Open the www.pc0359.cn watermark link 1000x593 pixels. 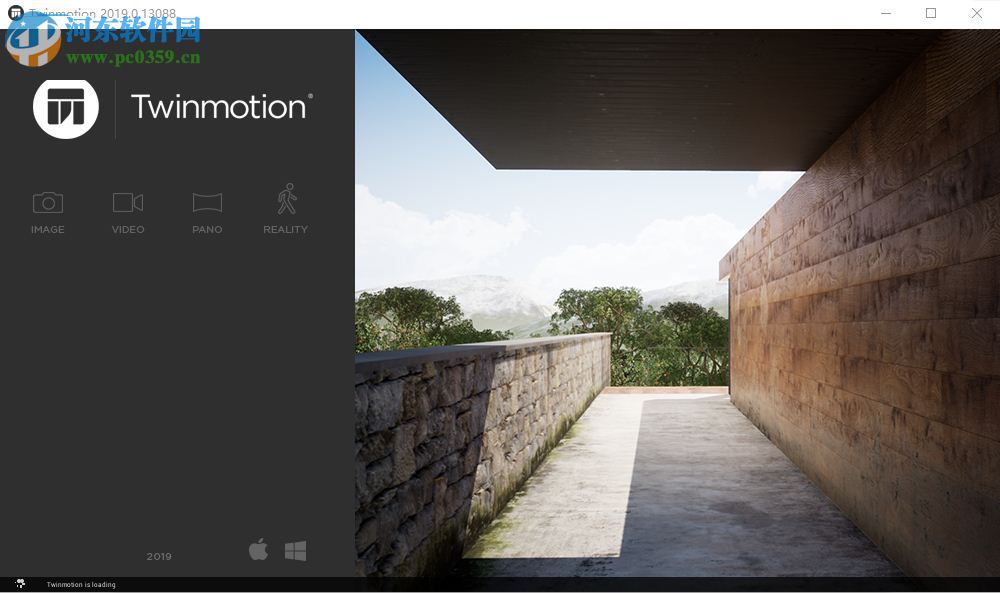(x=133, y=57)
